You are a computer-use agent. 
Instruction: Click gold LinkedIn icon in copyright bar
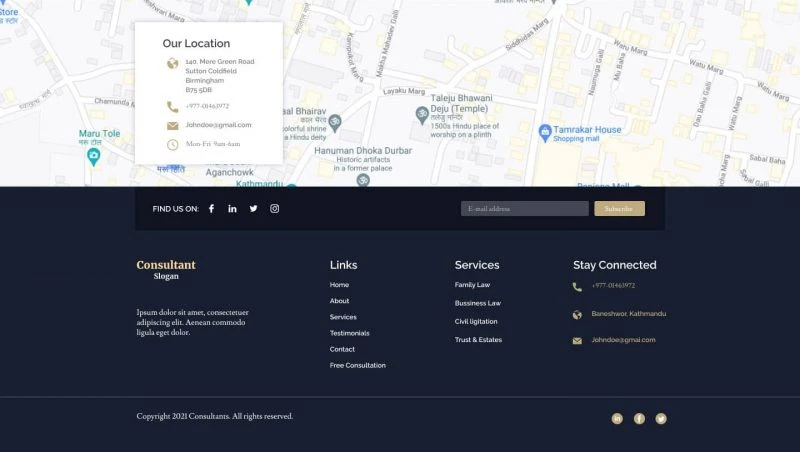pyautogui.click(x=617, y=419)
